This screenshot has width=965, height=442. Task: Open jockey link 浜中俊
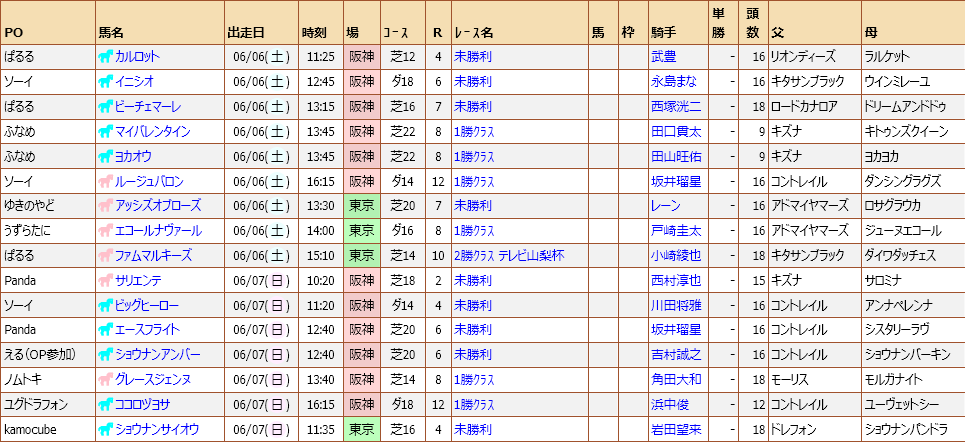click(670, 404)
